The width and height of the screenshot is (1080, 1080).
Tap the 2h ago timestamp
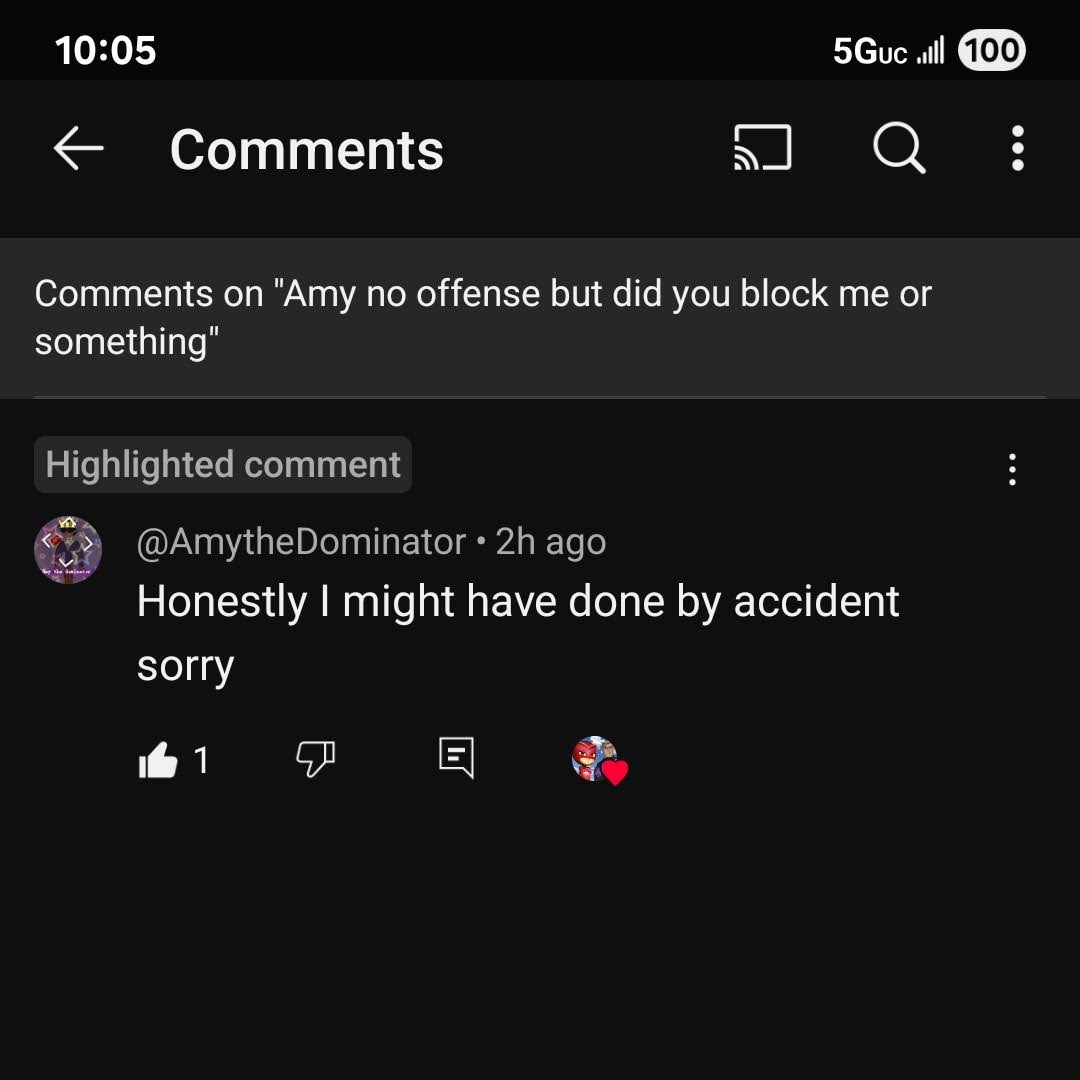(551, 541)
